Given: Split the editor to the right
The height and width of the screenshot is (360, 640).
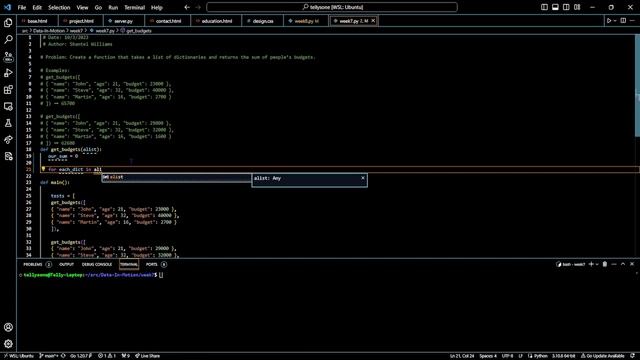Looking at the screenshot, I should tap(623, 21).
